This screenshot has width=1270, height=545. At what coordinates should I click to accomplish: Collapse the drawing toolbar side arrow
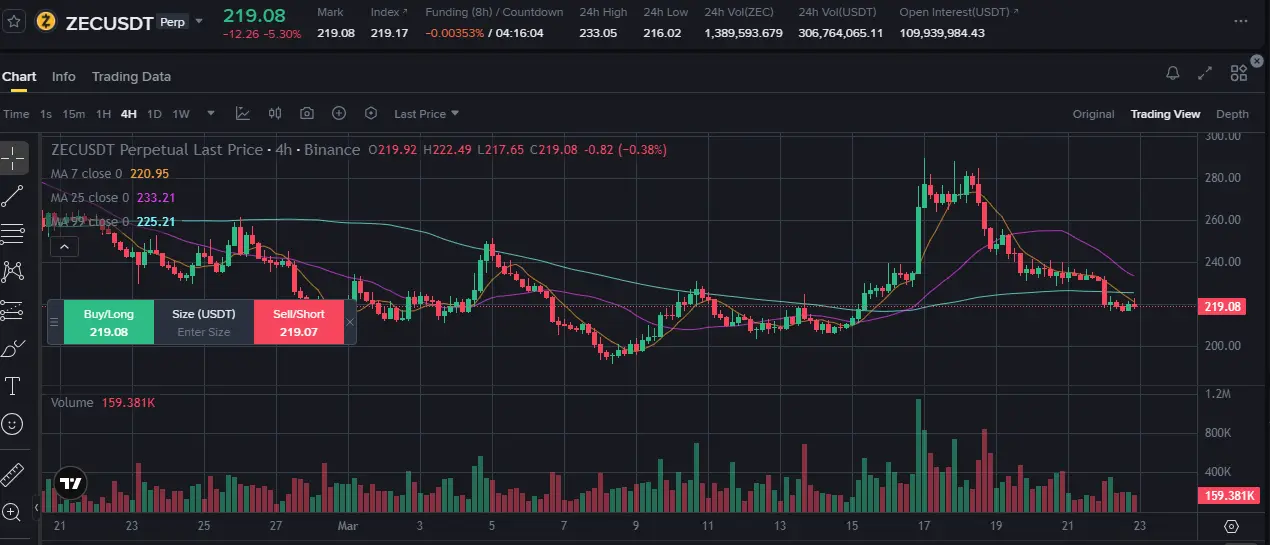[37, 508]
